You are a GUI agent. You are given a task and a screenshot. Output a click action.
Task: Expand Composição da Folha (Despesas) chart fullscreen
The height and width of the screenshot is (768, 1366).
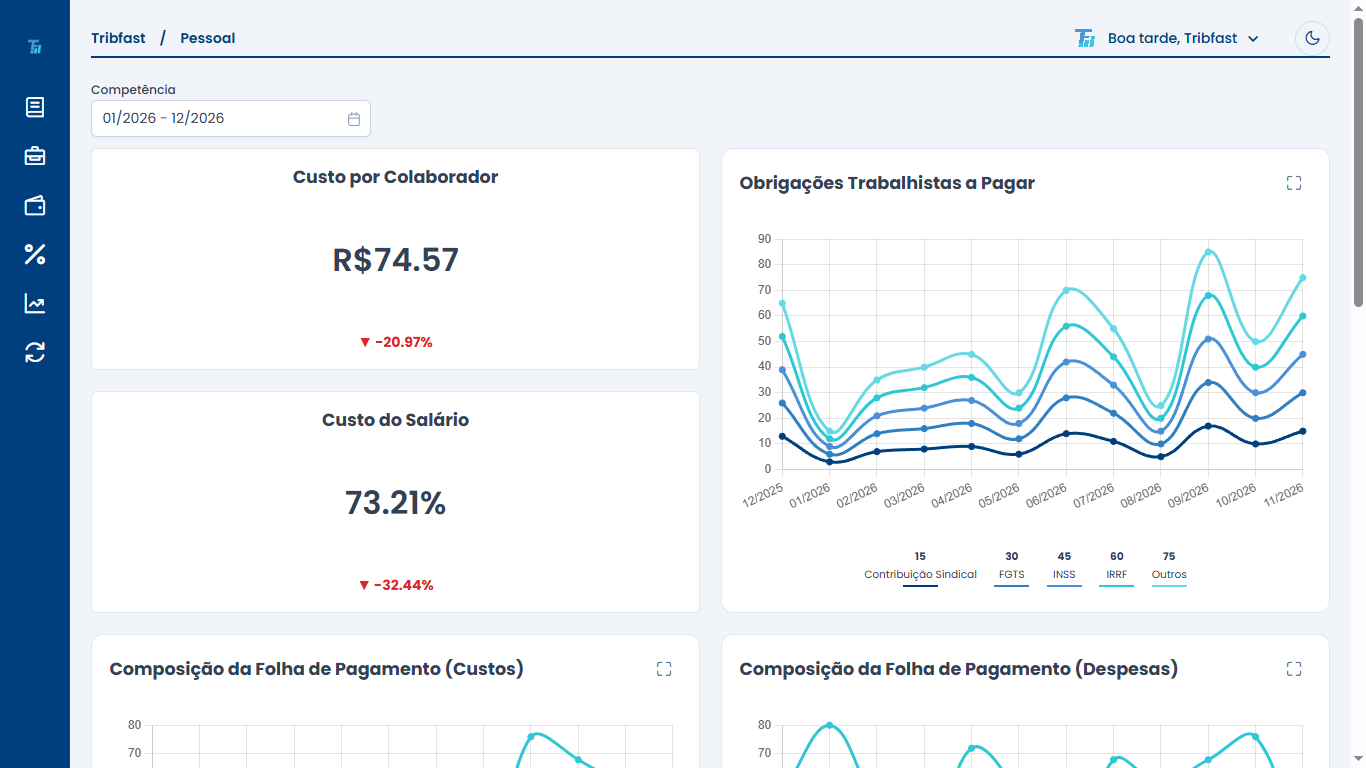(x=1294, y=669)
